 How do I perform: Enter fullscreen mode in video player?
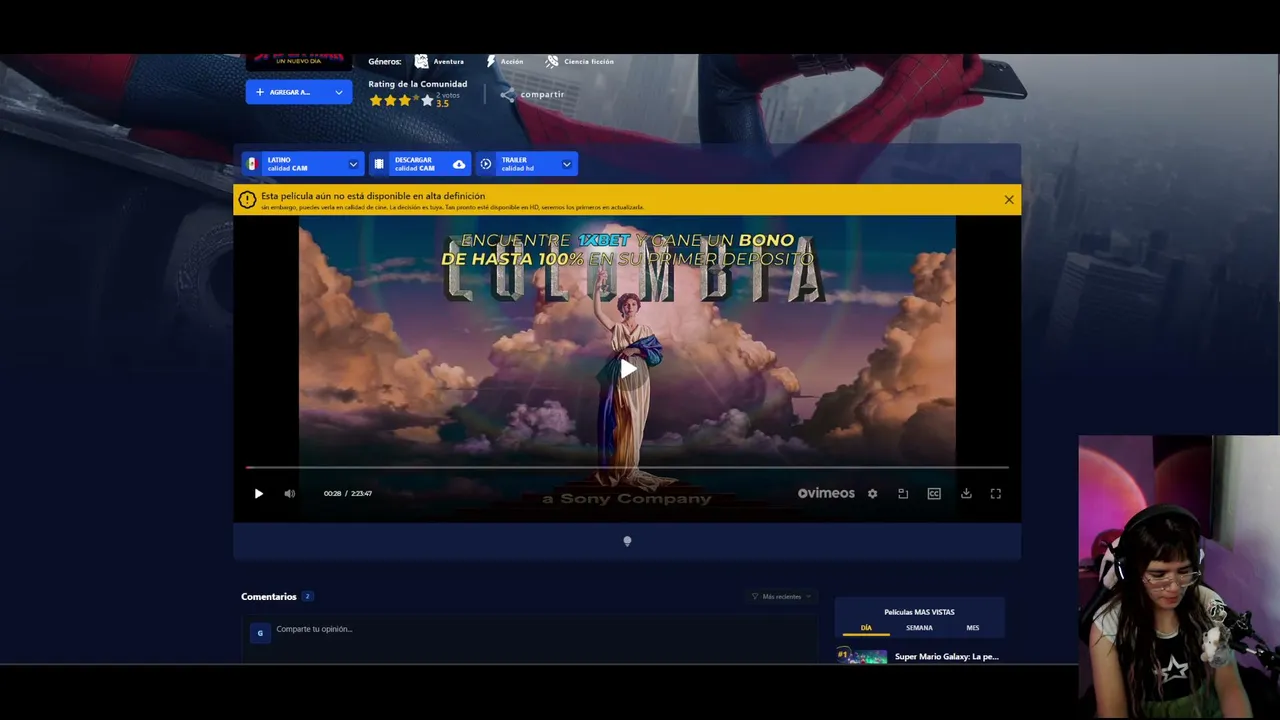[996, 493]
